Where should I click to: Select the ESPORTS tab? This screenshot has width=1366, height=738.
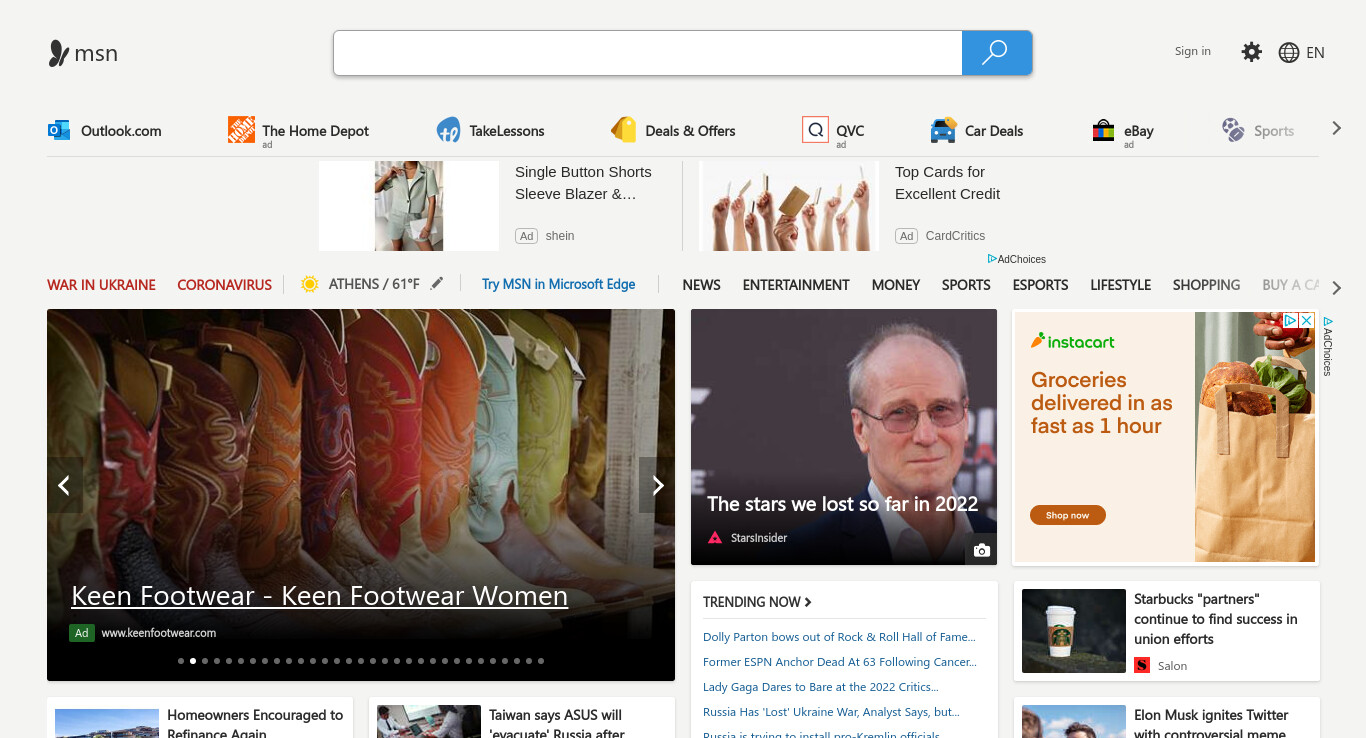pyautogui.click(x=1040, y=285)
